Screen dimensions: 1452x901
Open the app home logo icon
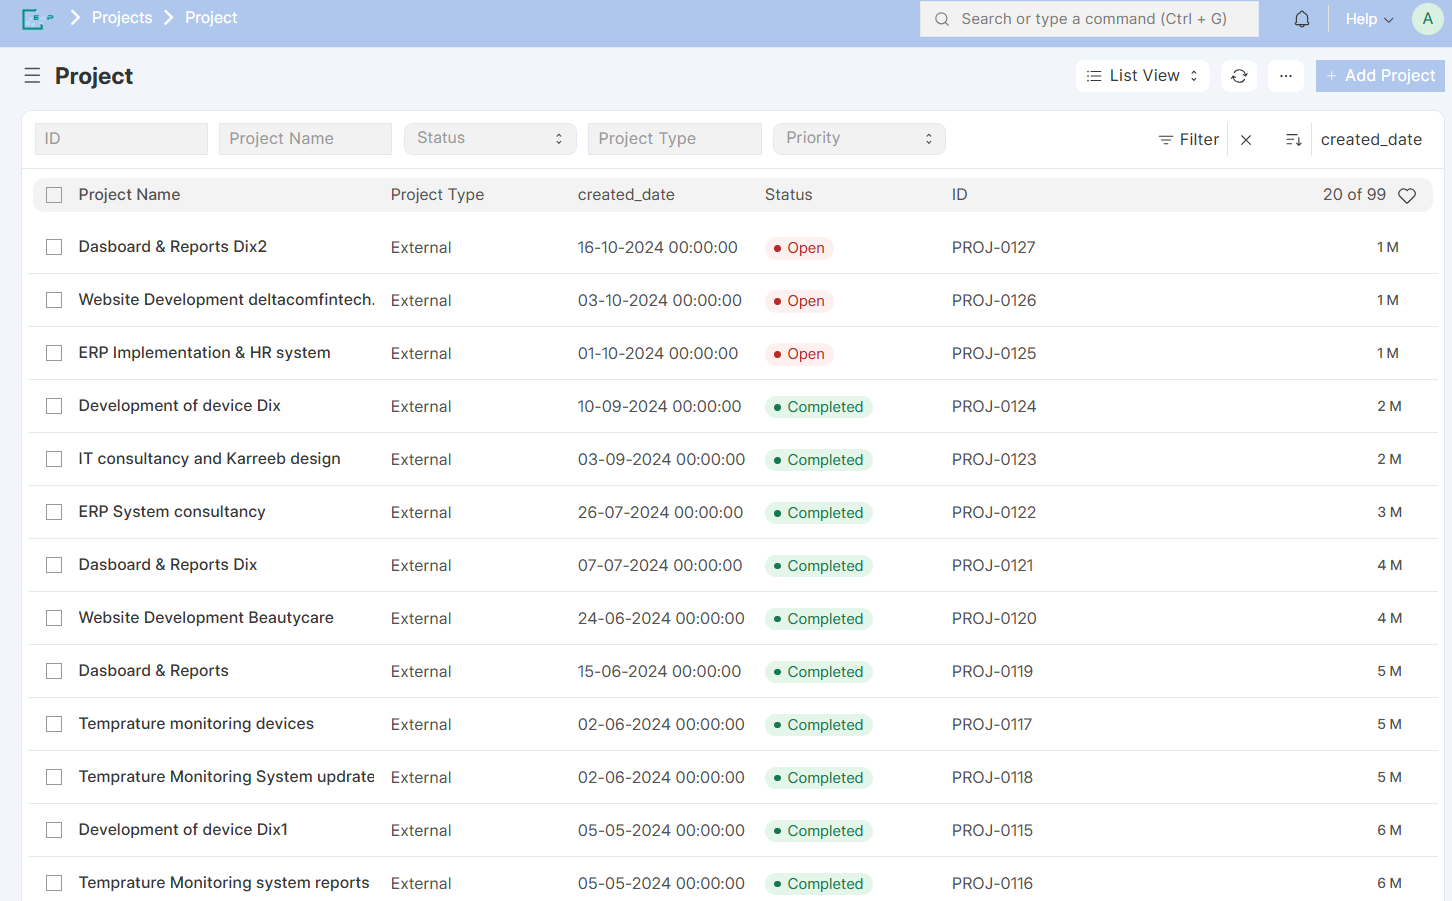coord(37,18)
